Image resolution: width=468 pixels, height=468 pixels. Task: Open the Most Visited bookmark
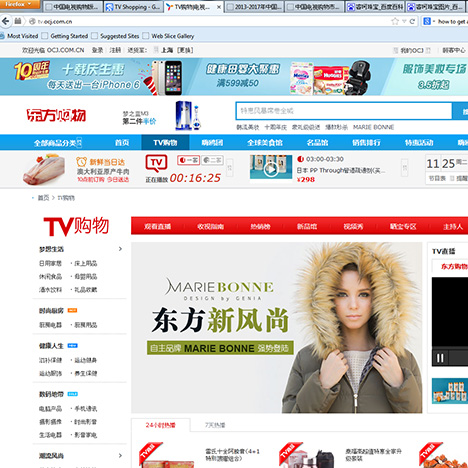click(x=19, y=36)
